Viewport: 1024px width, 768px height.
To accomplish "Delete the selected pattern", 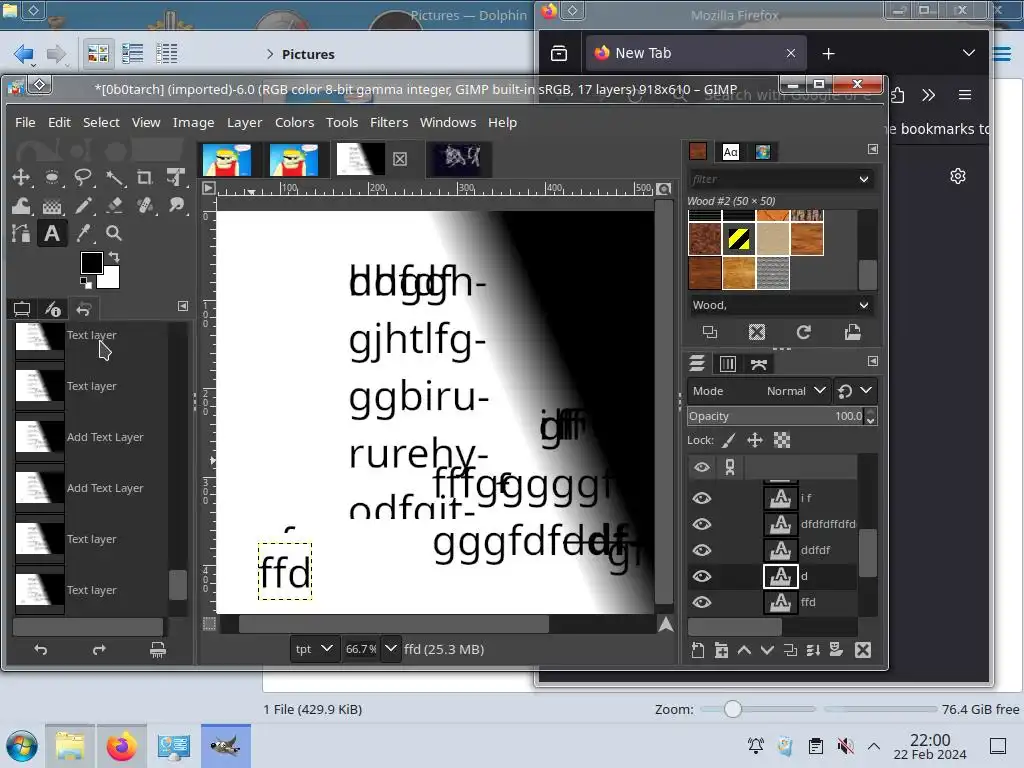I will (x=756, y=332).
